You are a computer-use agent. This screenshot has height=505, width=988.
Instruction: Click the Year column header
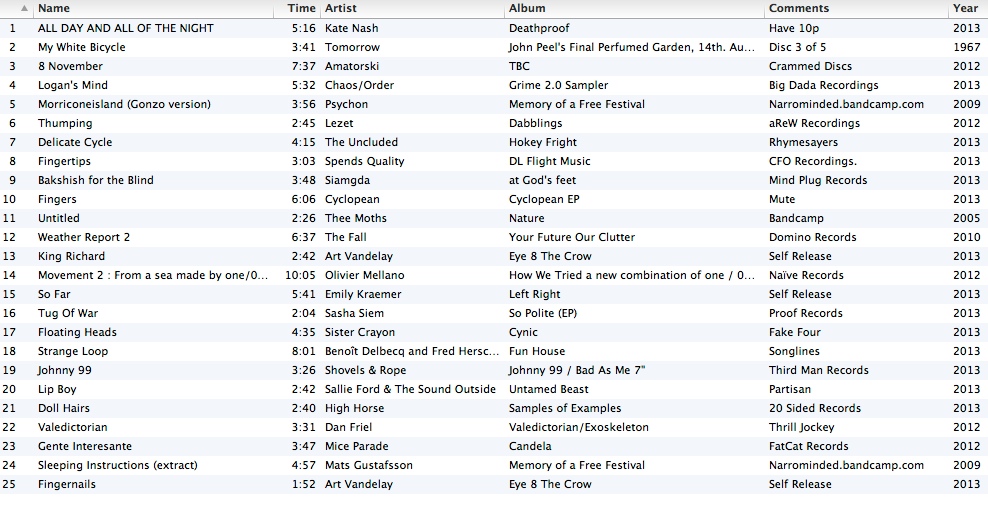click(x=965, y=8)
